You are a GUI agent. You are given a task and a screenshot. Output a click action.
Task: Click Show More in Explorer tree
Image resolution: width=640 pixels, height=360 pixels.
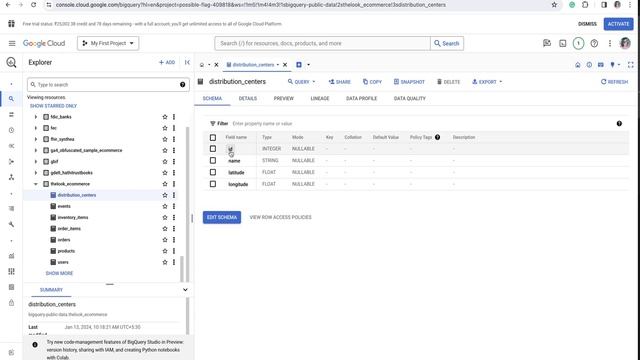click(x=59, y=273)
